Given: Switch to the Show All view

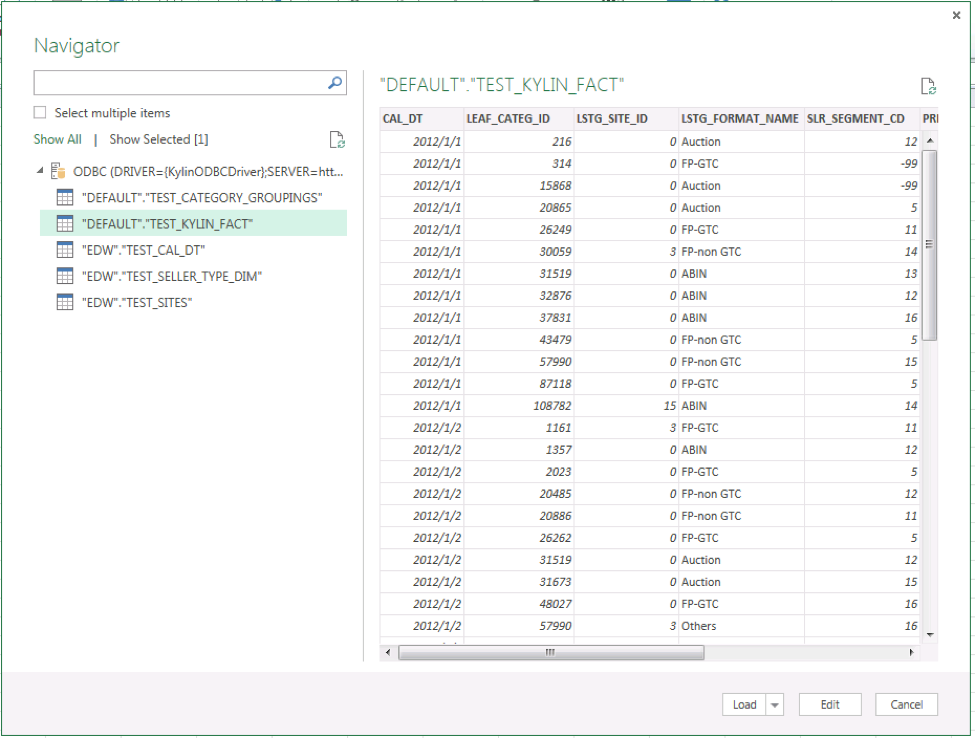Looking at the screenshot, I should pyautogui.click(x=57, y=140).
